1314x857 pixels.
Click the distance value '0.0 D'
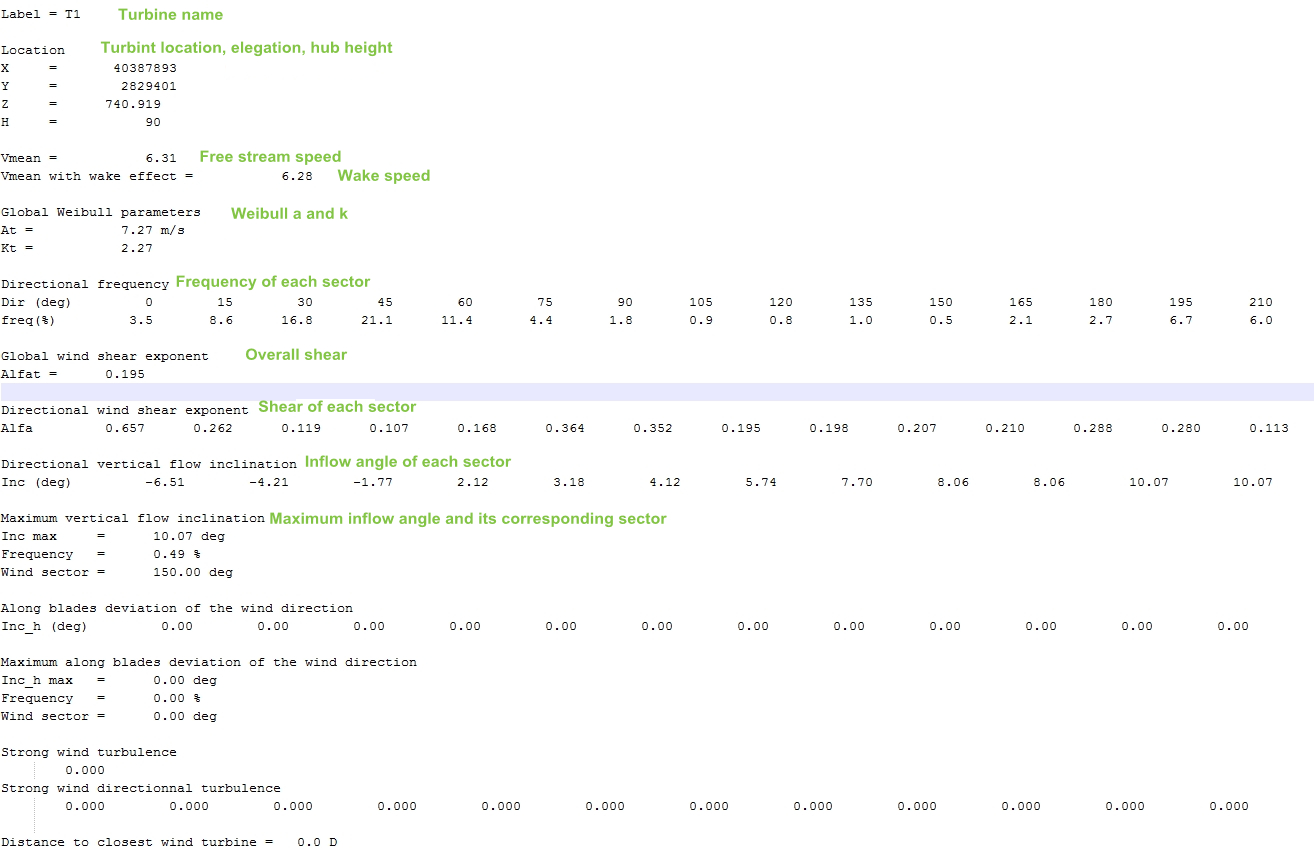pos(317,842)
